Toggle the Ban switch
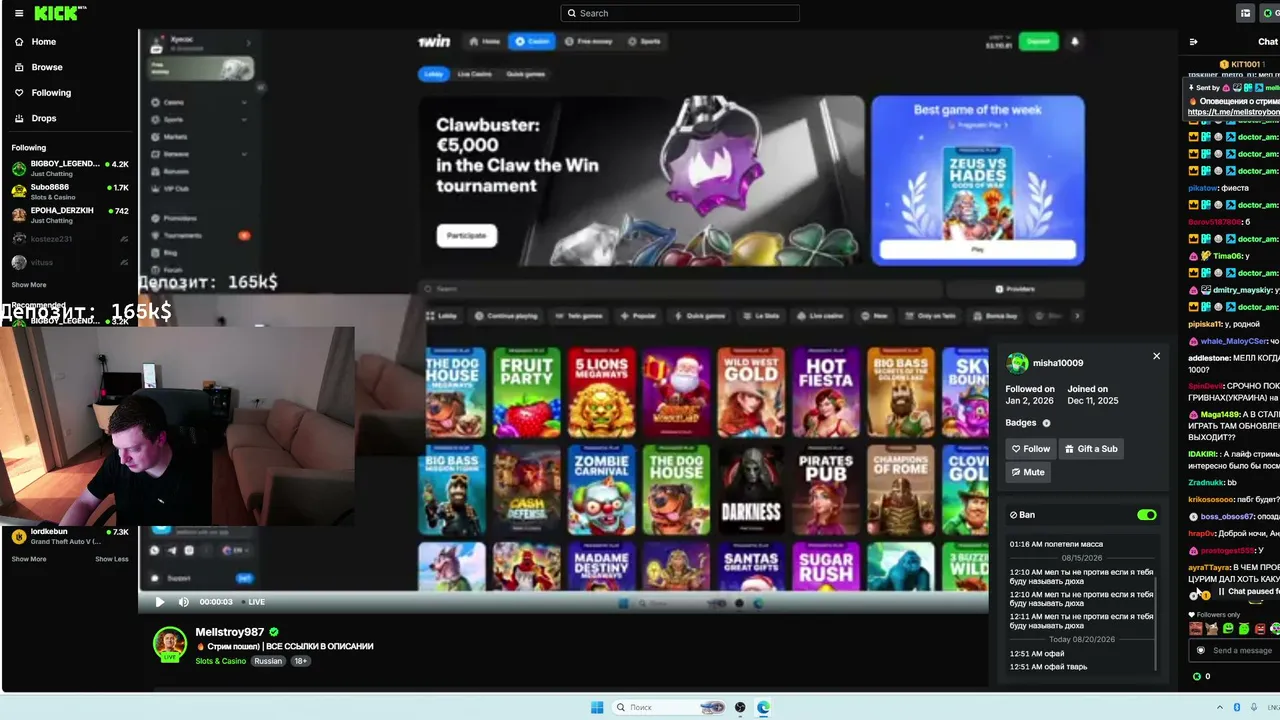 tap(1147, 515)
